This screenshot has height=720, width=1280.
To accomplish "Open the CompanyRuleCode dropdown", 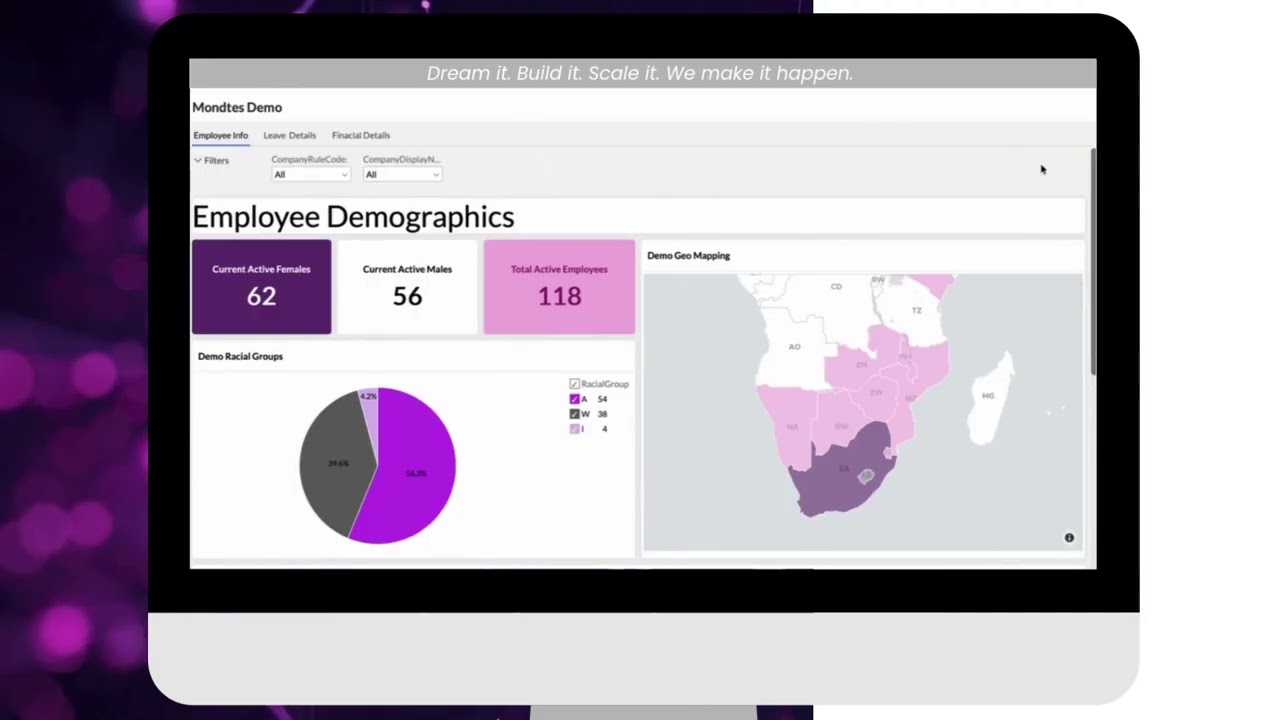I will point(310,174).
